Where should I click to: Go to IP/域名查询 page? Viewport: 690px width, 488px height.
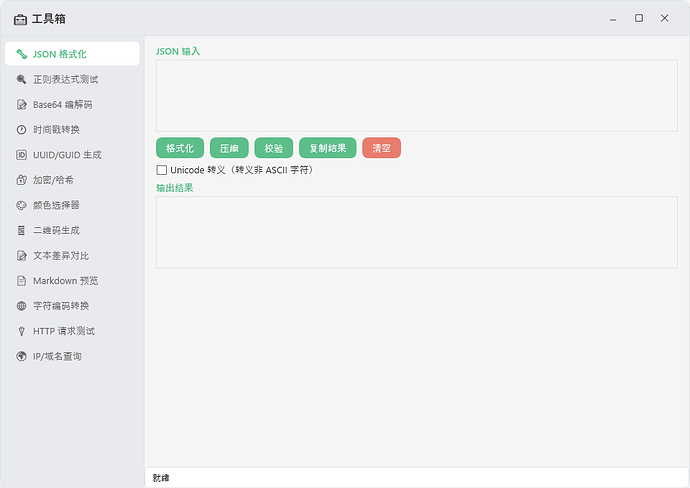tap(72, 356)
